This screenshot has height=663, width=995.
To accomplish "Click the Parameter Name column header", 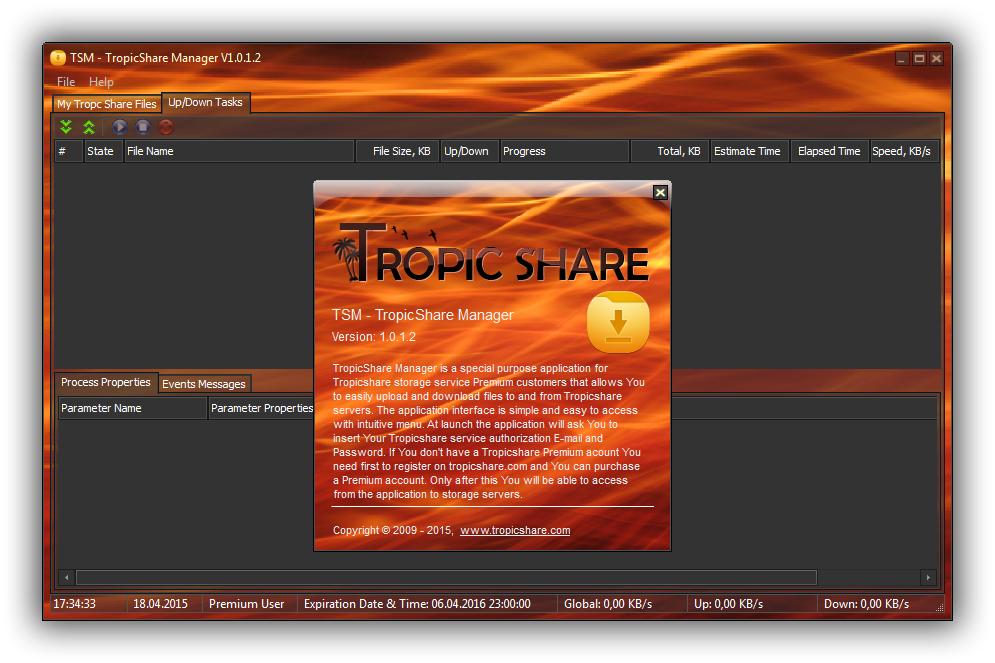I will (x=133, y=408).
